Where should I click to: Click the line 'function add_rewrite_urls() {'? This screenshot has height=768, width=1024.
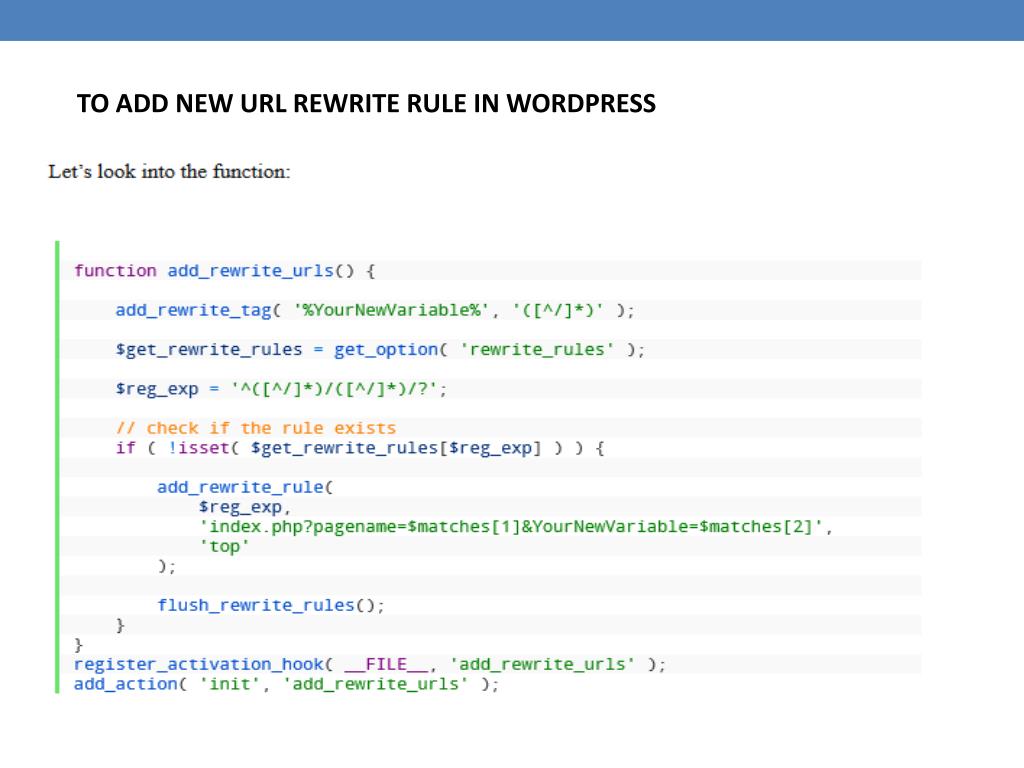click(225, 271)
